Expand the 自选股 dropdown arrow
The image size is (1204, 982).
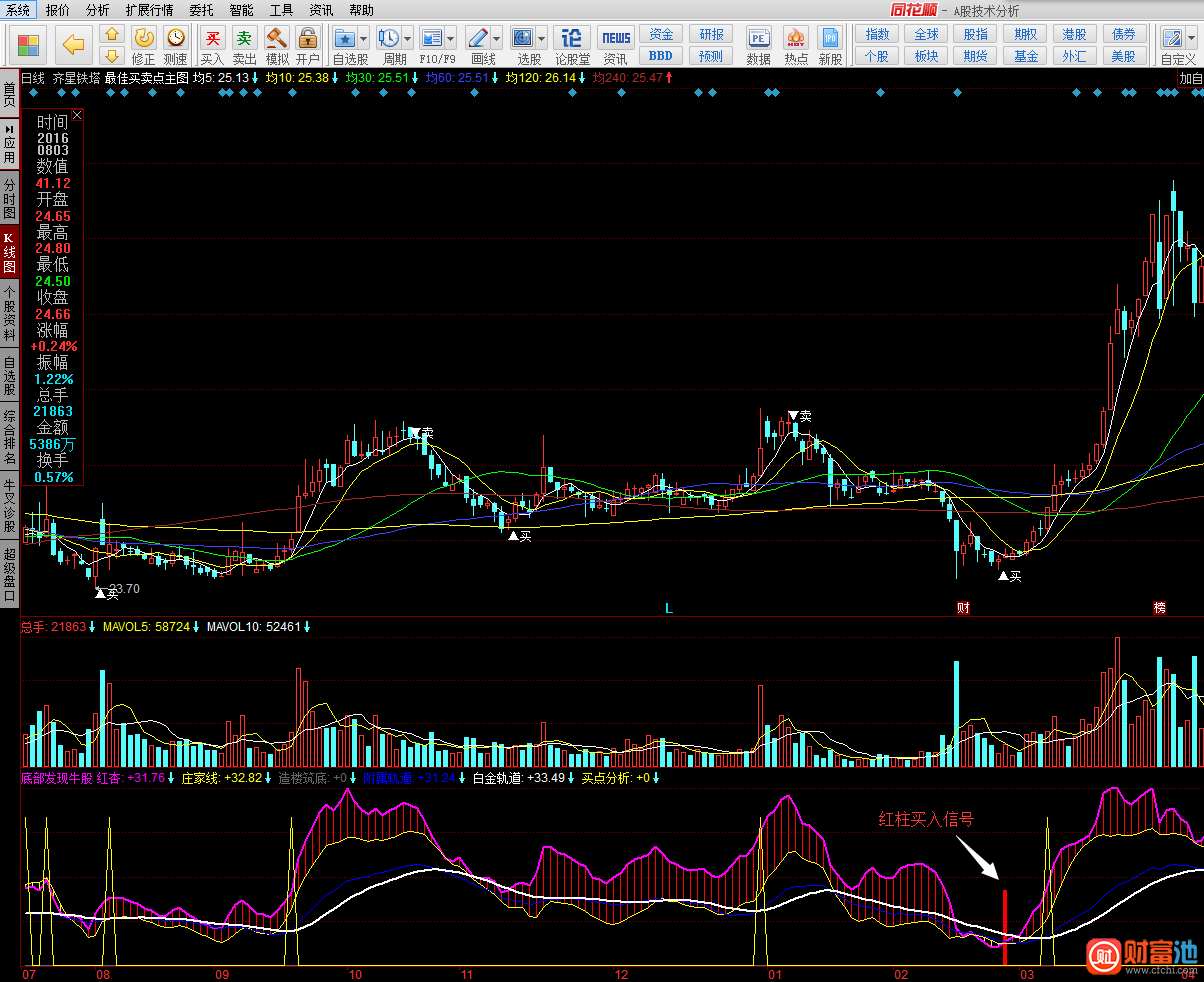[363, 39]
